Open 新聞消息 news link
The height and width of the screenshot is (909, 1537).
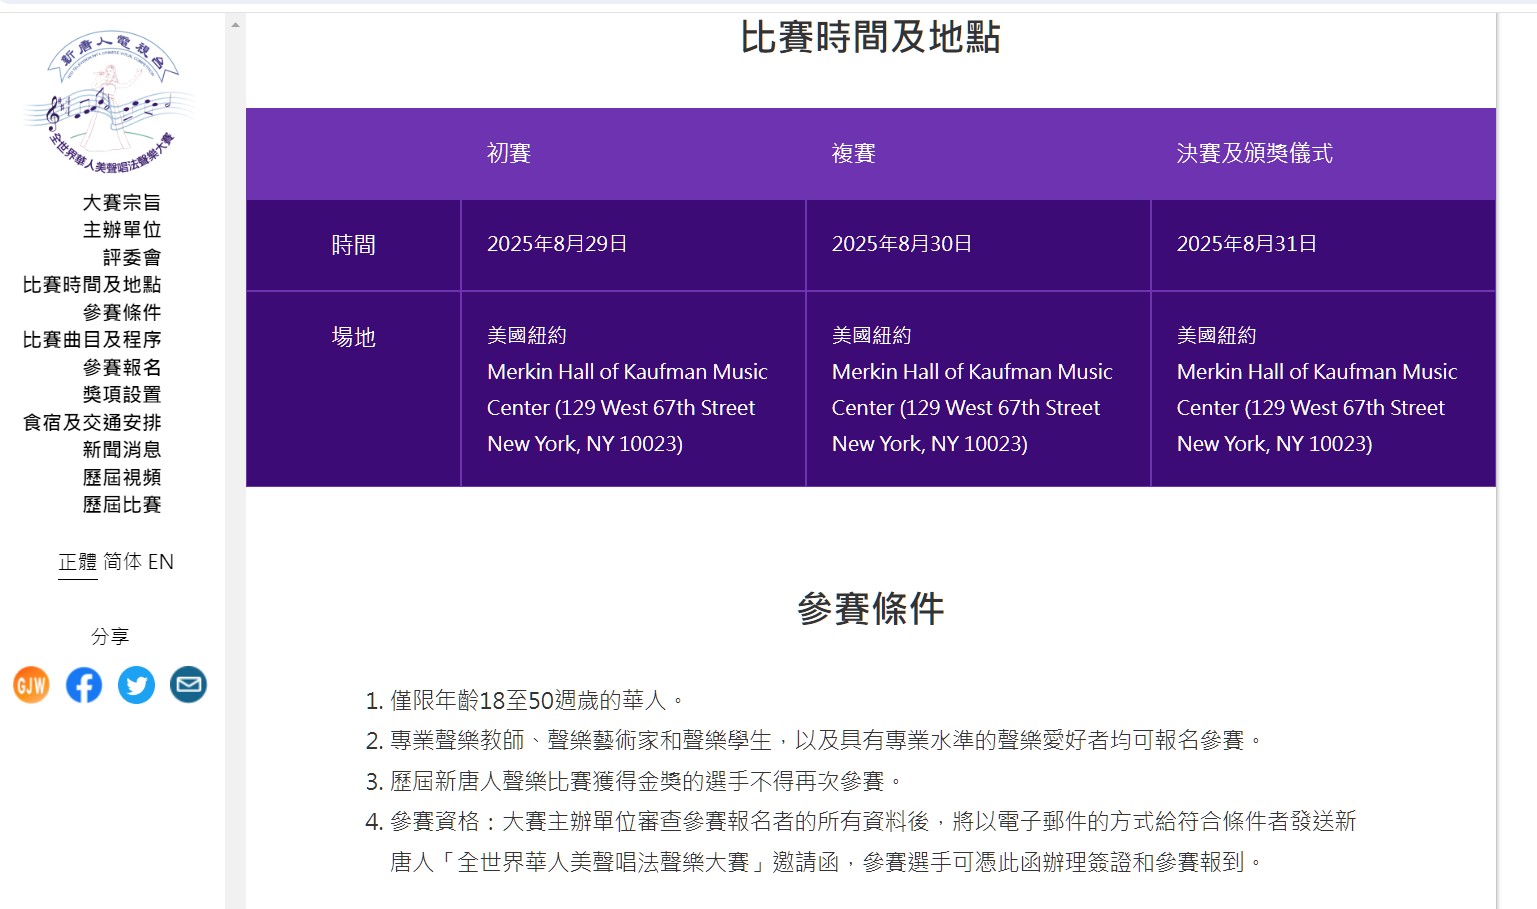click(121, 450)
